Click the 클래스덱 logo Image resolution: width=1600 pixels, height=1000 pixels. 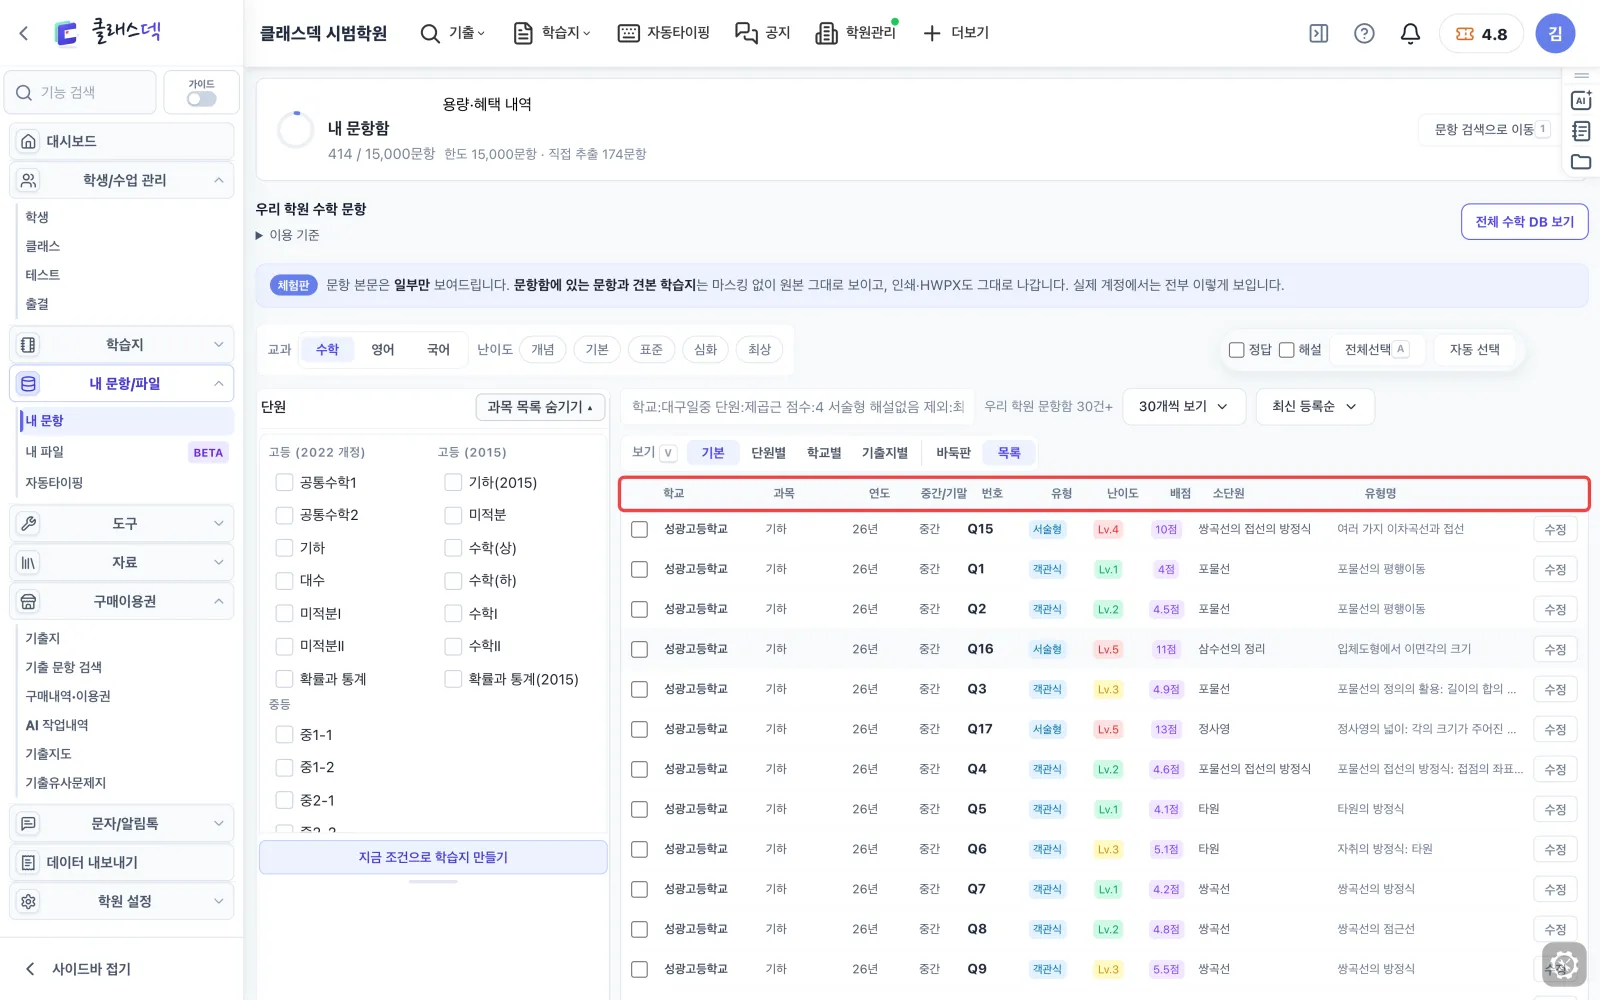coord(108,32)
